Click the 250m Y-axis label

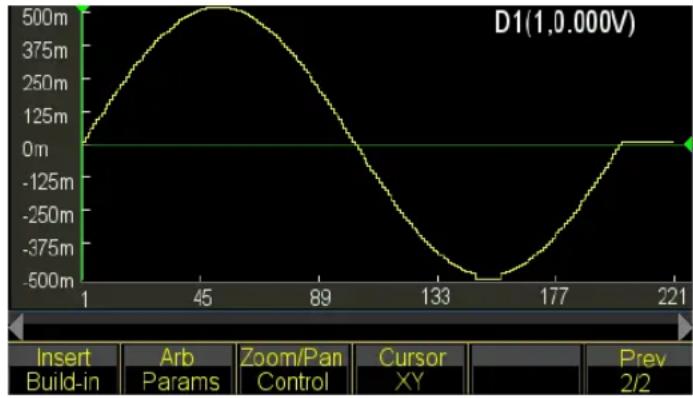(x=45, y=83)
